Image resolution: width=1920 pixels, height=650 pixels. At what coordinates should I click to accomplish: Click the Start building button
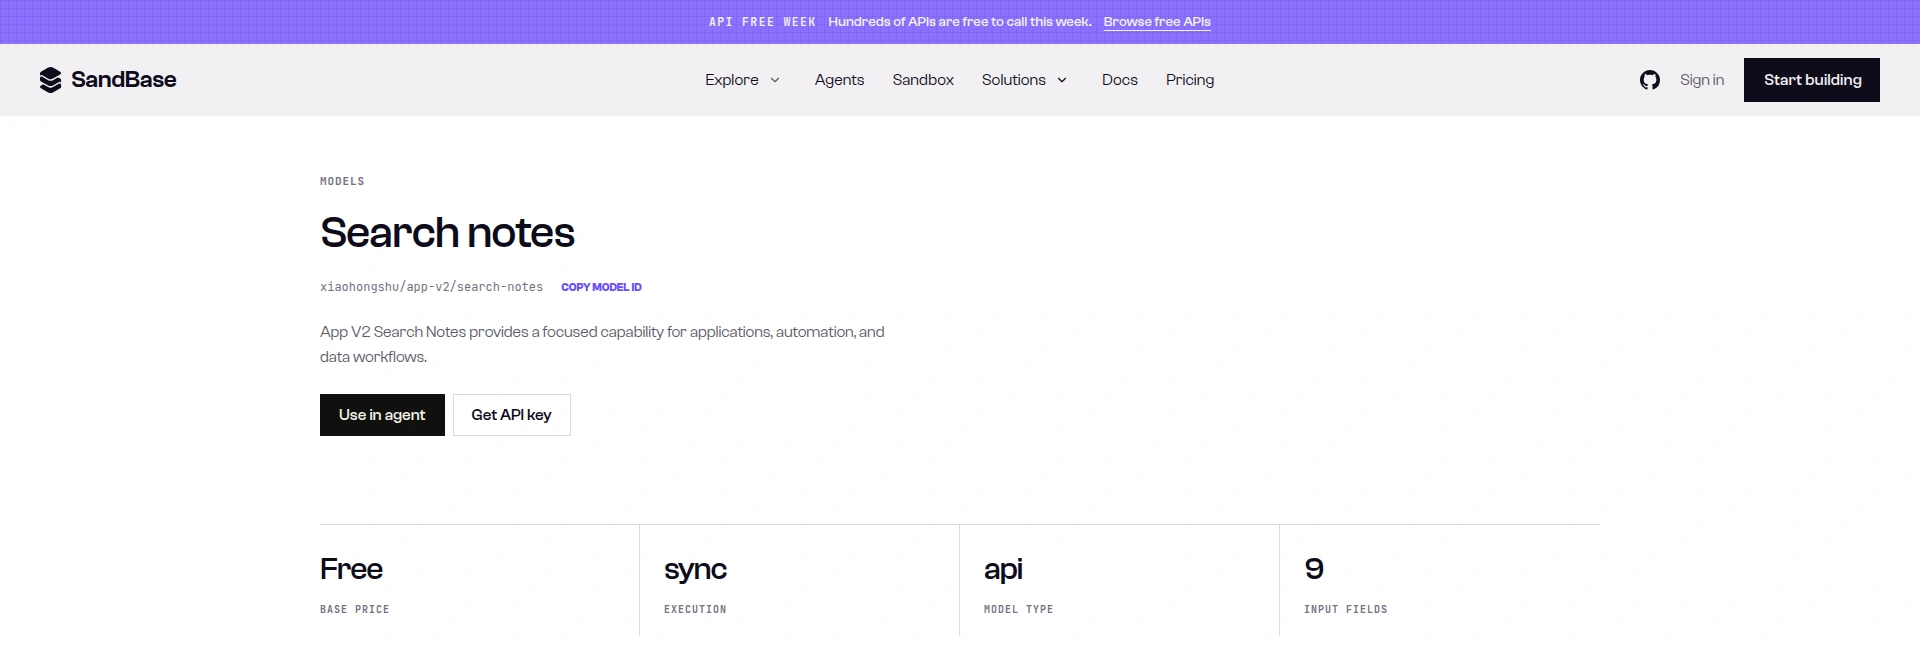point(1812,80)
